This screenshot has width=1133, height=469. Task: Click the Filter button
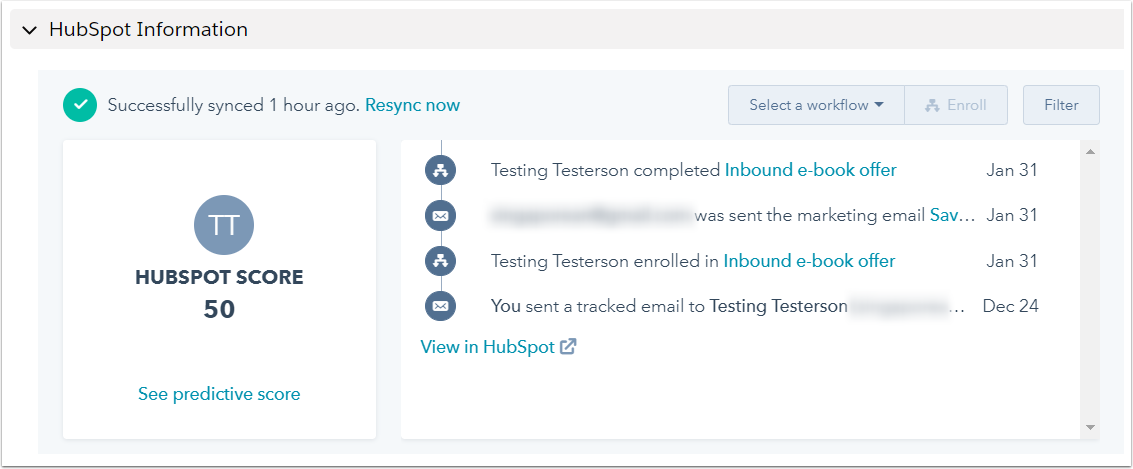[1061, 105]
